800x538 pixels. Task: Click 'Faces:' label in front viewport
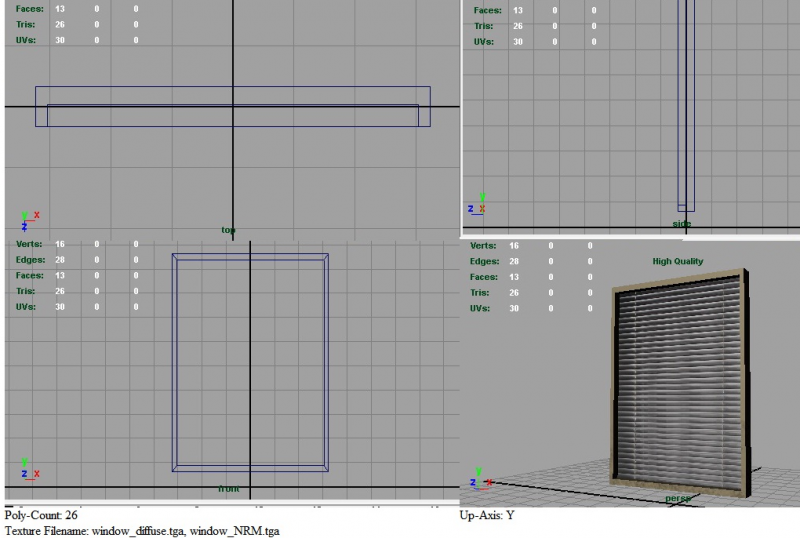click(30, 276)
